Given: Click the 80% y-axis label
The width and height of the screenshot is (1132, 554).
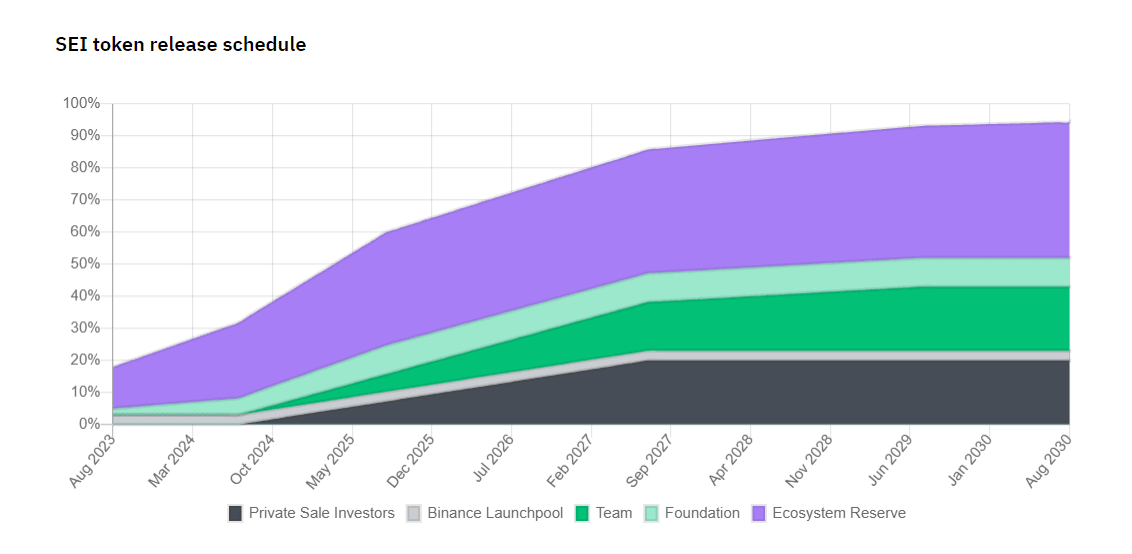Looking at the screenshot, I should point(85,168).
